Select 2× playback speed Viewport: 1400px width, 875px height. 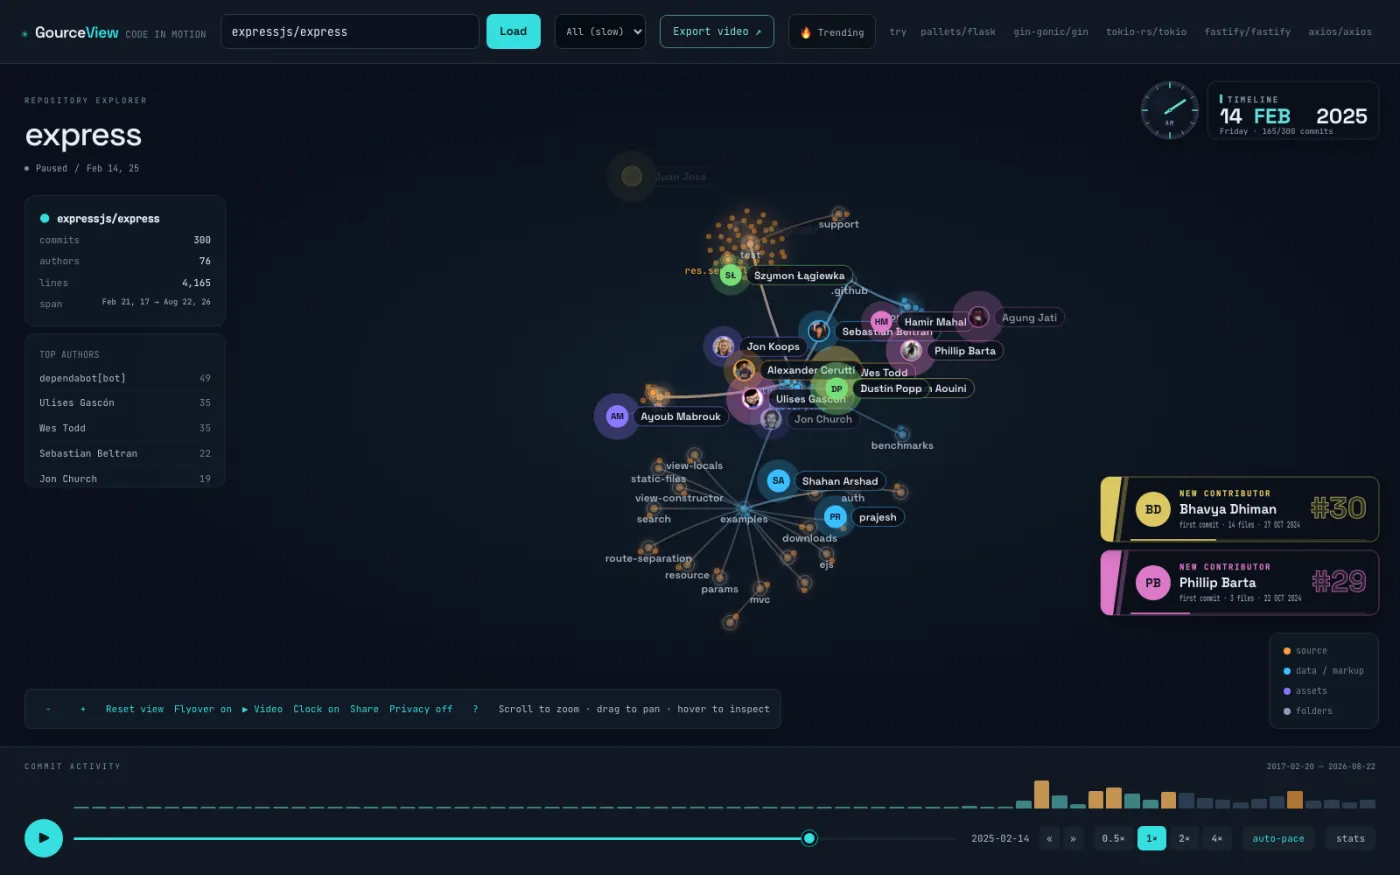click(1184, 838)
